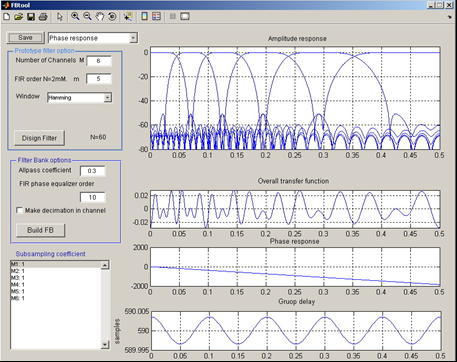Click the Hide Plot Tools icon

[x=173, y=16]
